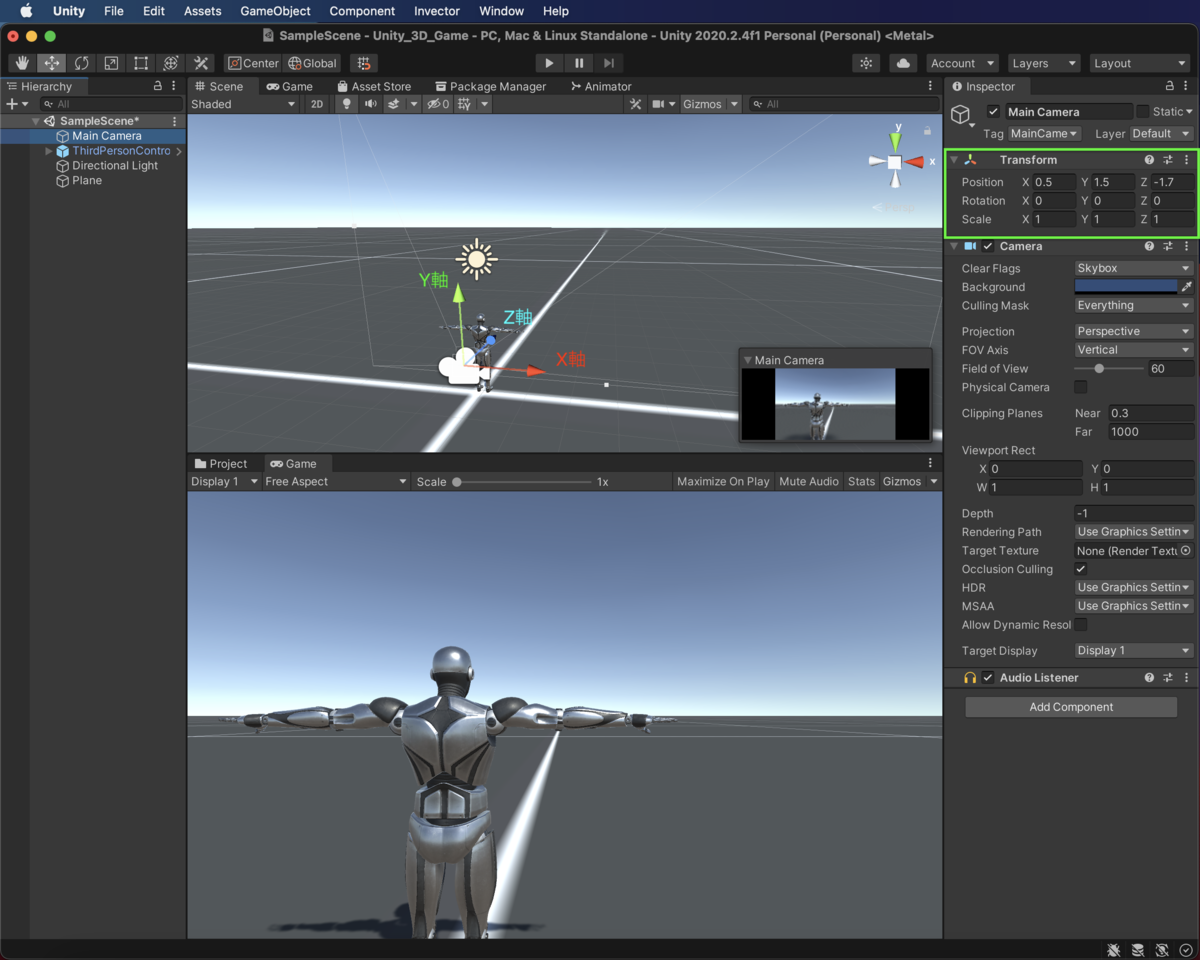Select the Hand tool

(21, 63)
